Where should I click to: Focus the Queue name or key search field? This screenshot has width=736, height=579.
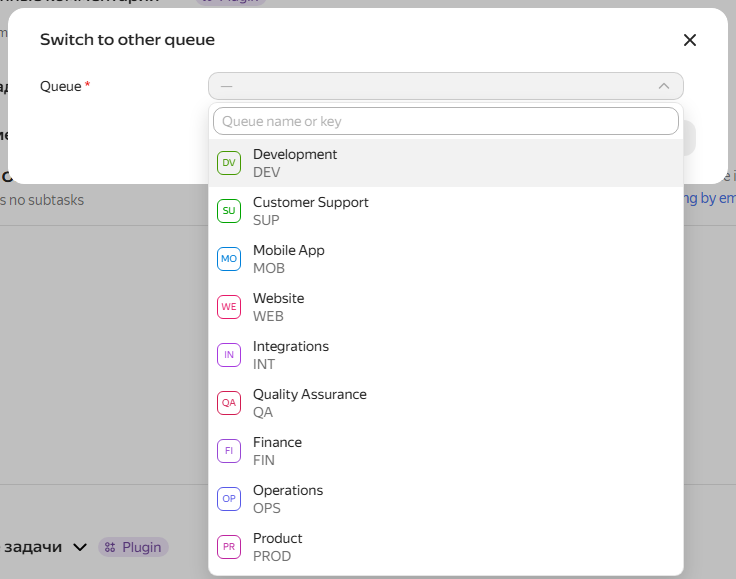[445, 121]
